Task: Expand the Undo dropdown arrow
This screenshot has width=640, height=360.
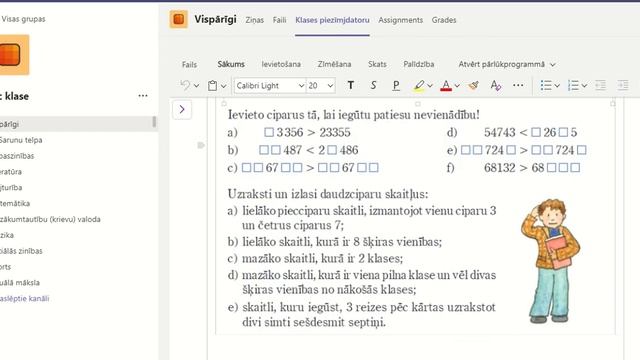Action: (x=196, y=86)
